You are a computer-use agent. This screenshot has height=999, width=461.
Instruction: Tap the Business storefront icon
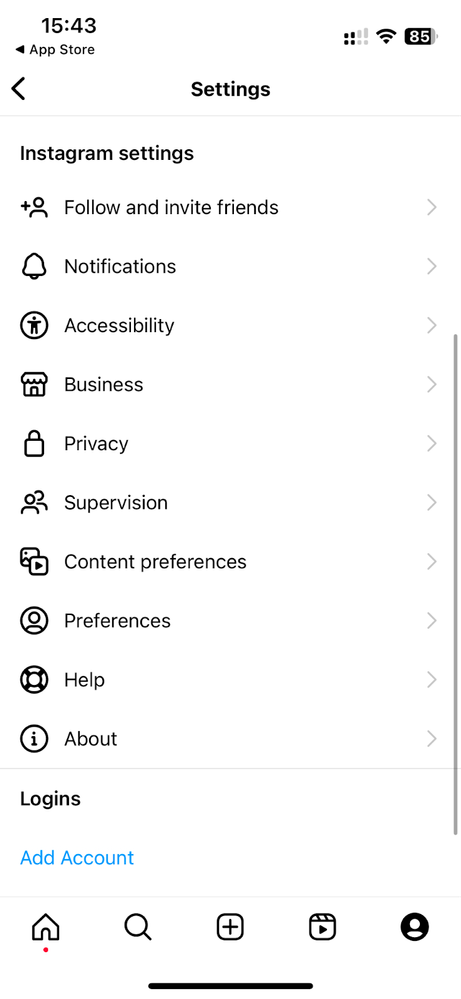point(34,385)
